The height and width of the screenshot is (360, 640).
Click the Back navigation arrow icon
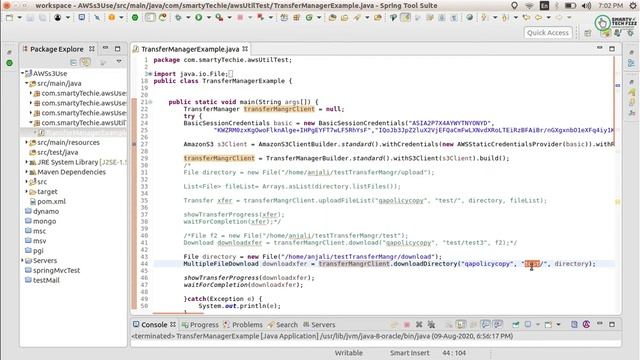[x=539, y=18]
